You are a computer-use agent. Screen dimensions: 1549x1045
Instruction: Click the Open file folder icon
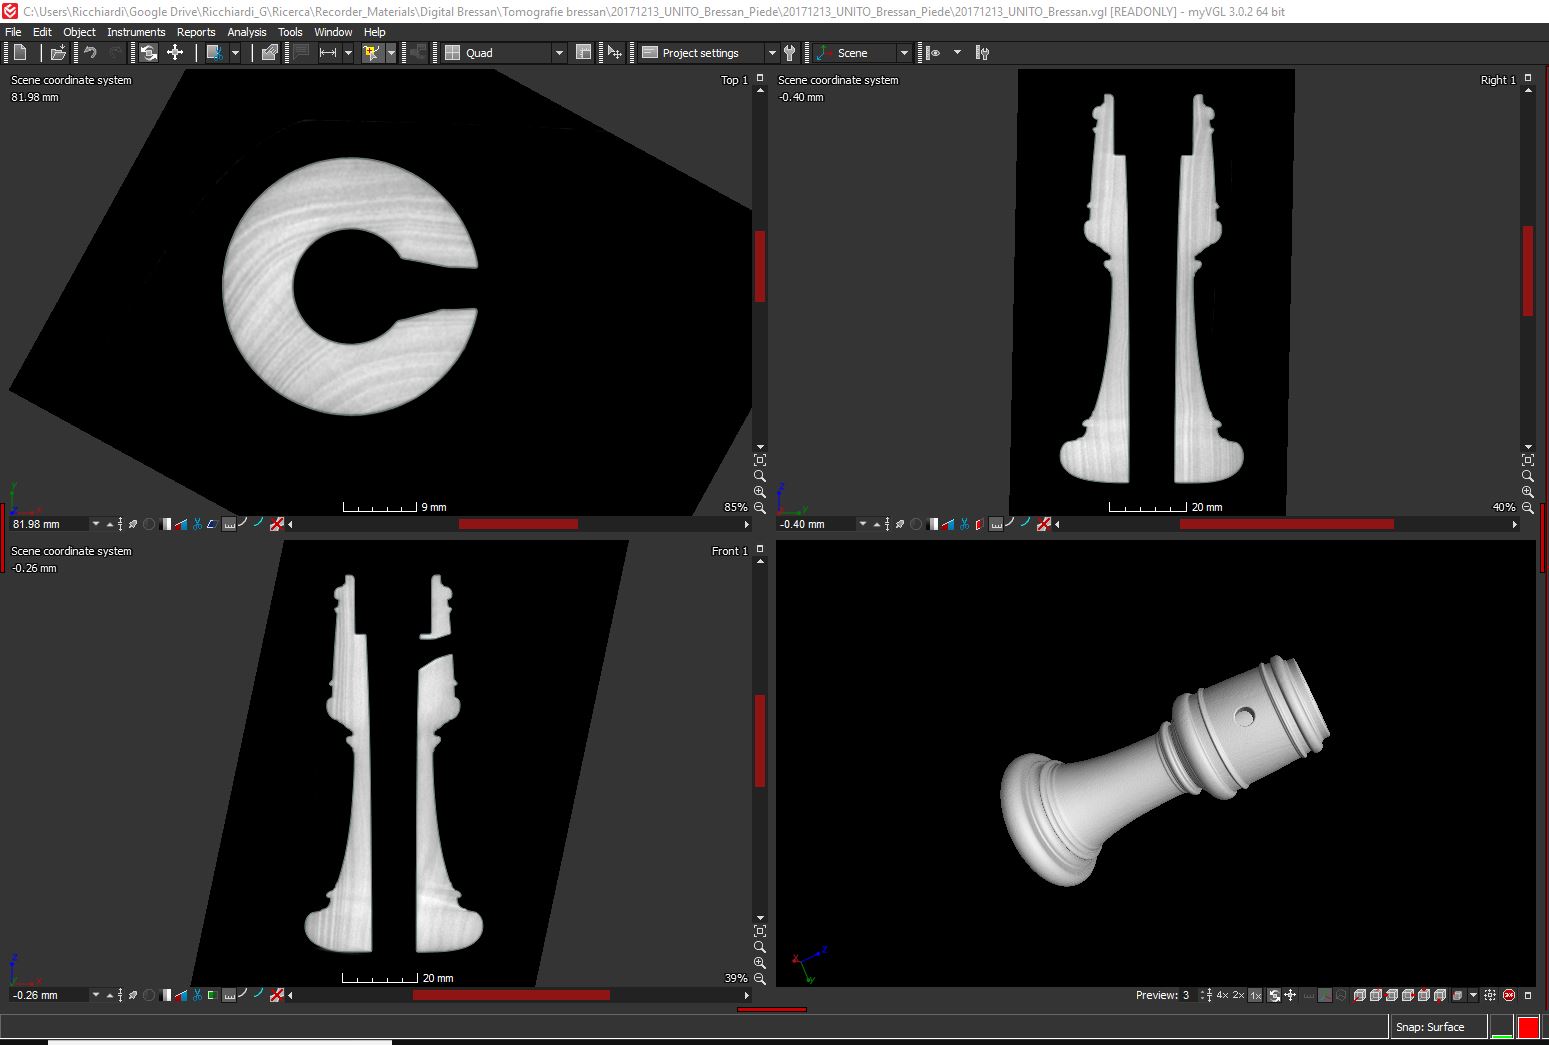(58, 53)
